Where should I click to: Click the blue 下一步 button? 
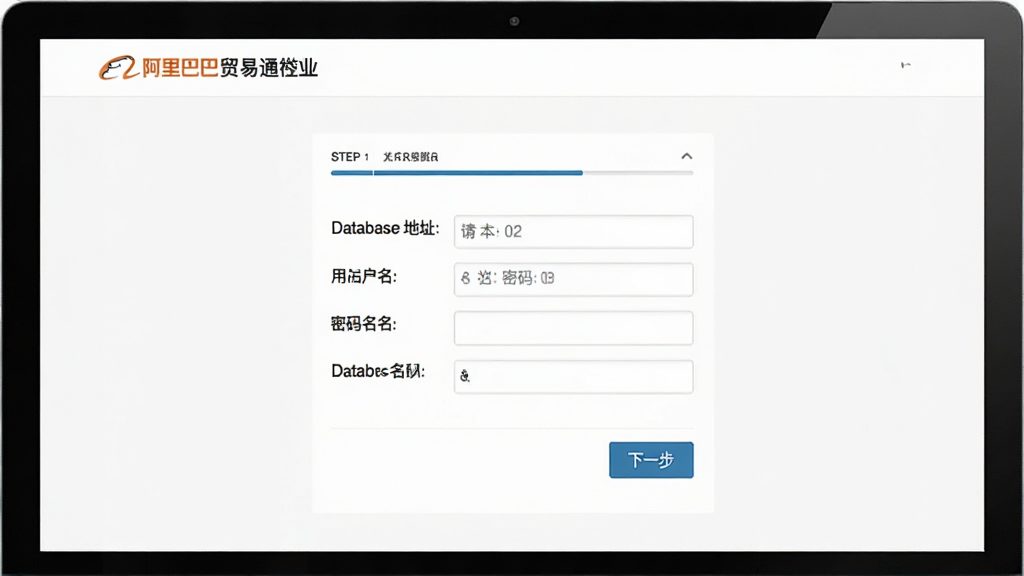point(651,460)
